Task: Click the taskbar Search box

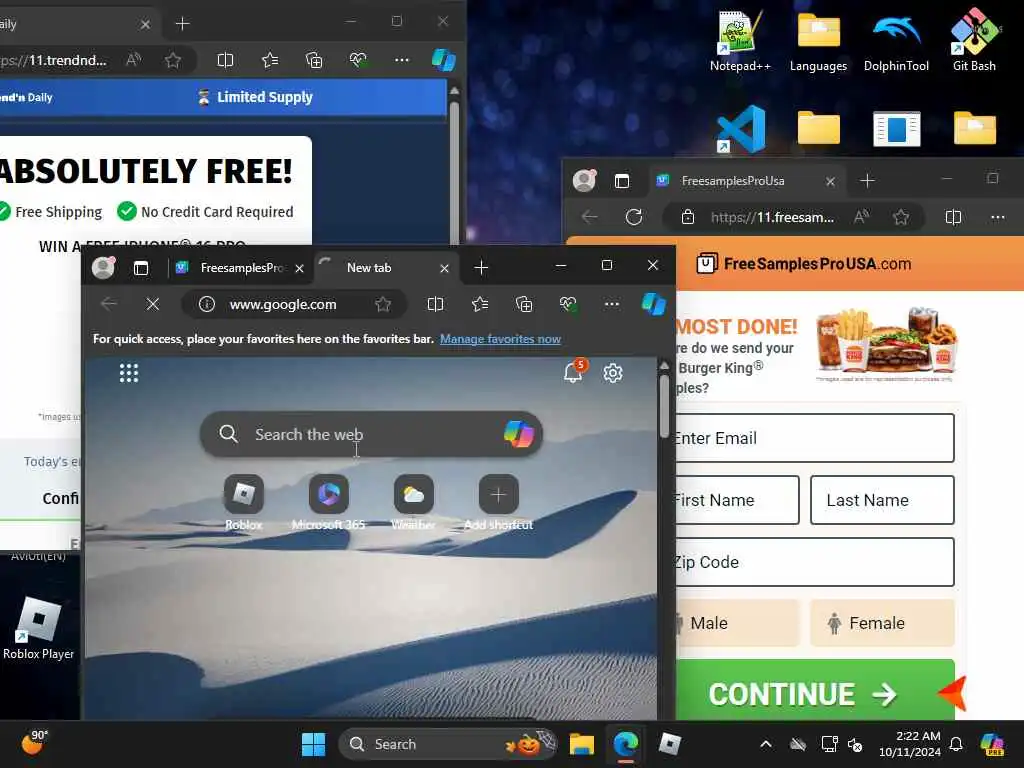Action: (x=448, y=744)
